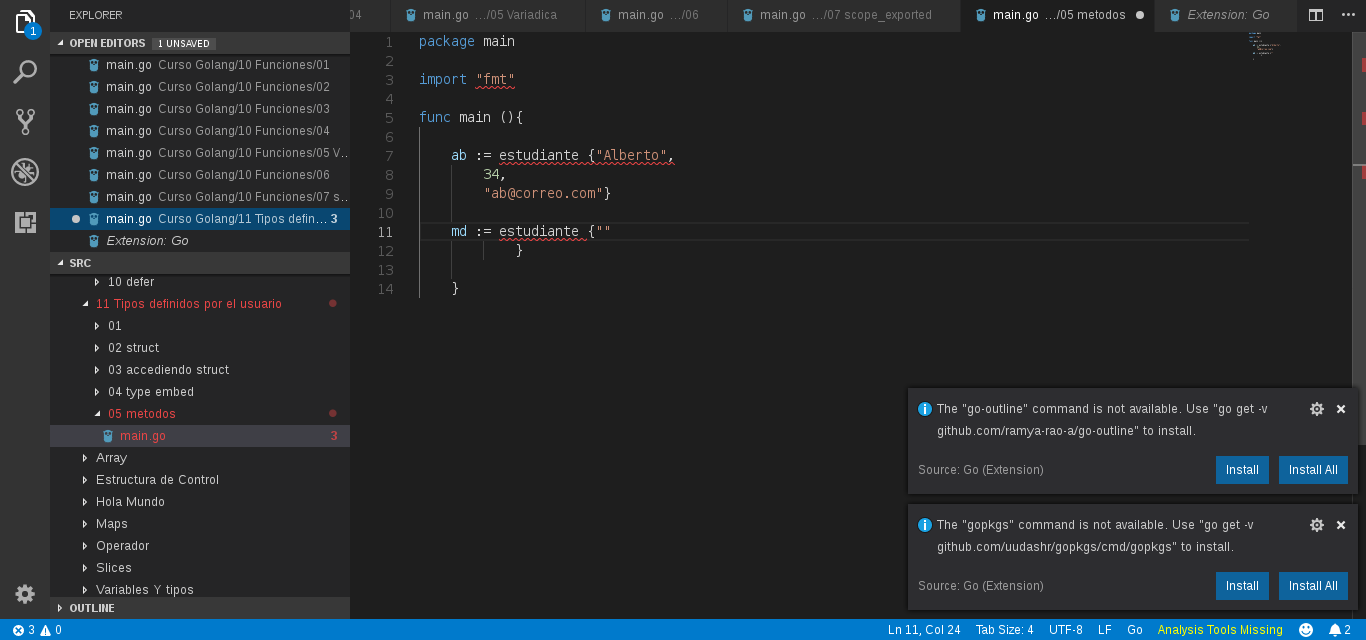Image resolution: width=1366 pixels, height=640 pixels.
Task: Click info icon on go-outline notification
Action: pos(925,409)
